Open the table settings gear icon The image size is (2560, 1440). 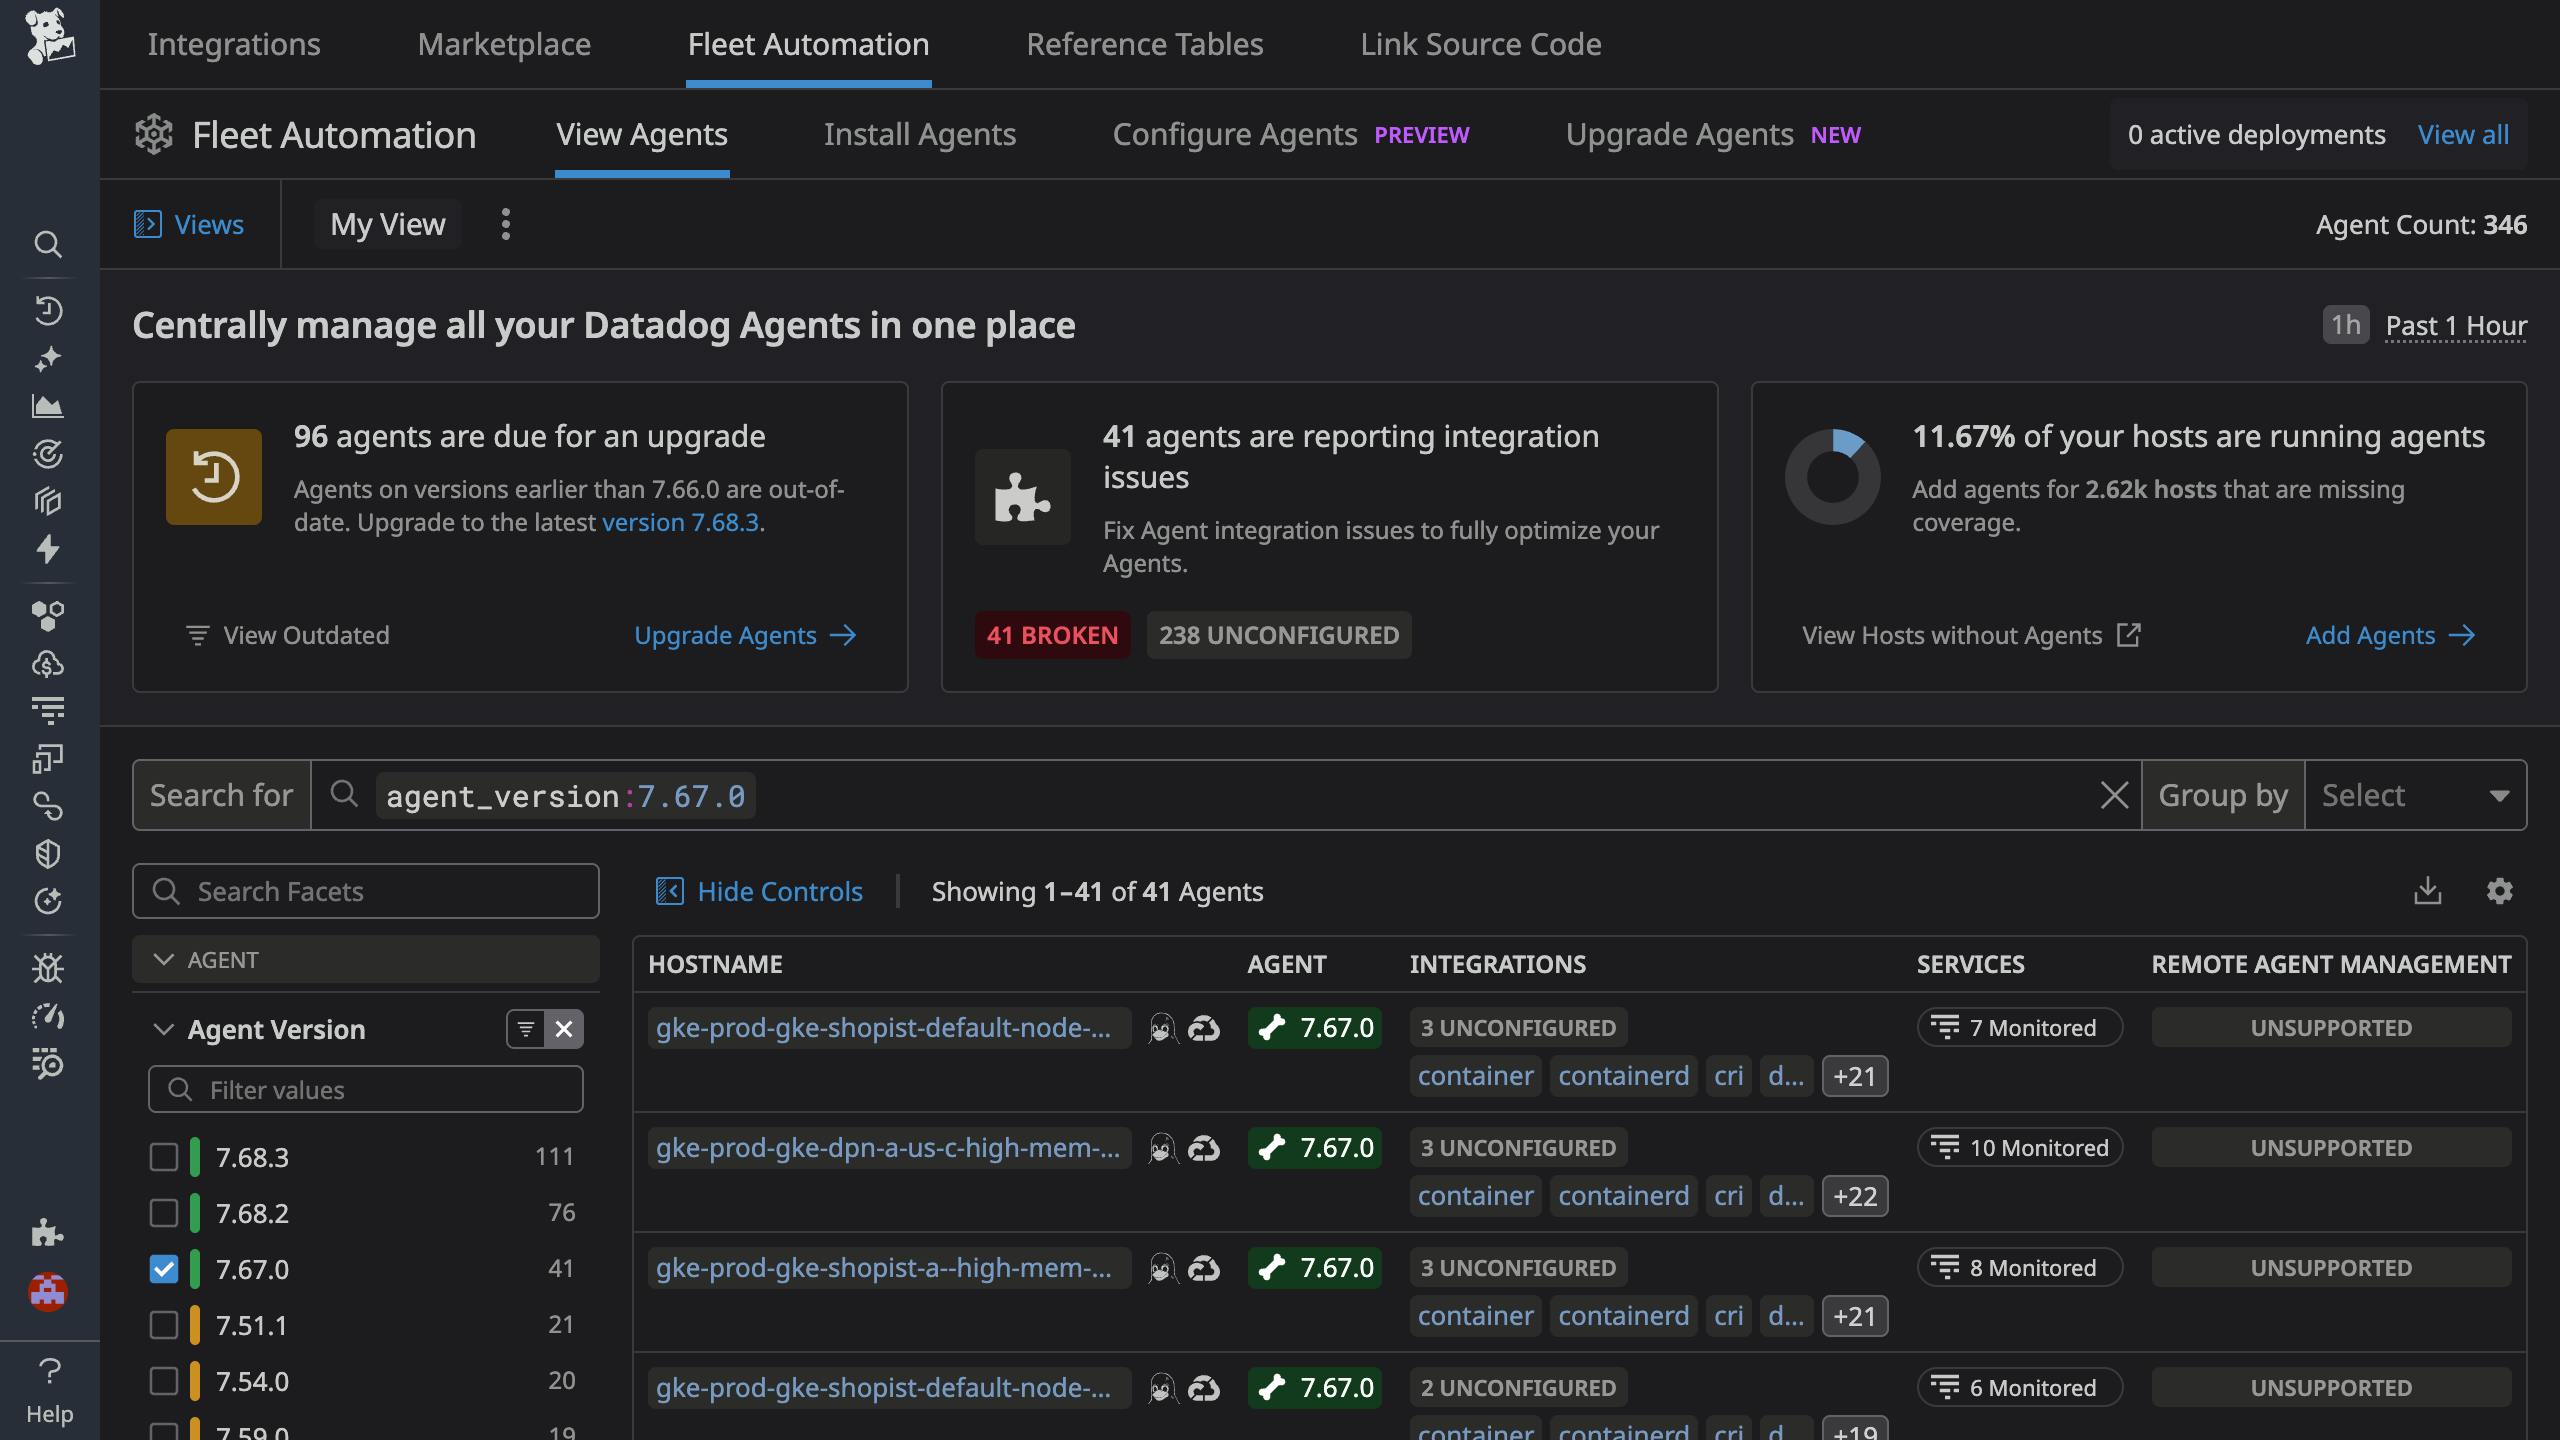[2501, 890]
